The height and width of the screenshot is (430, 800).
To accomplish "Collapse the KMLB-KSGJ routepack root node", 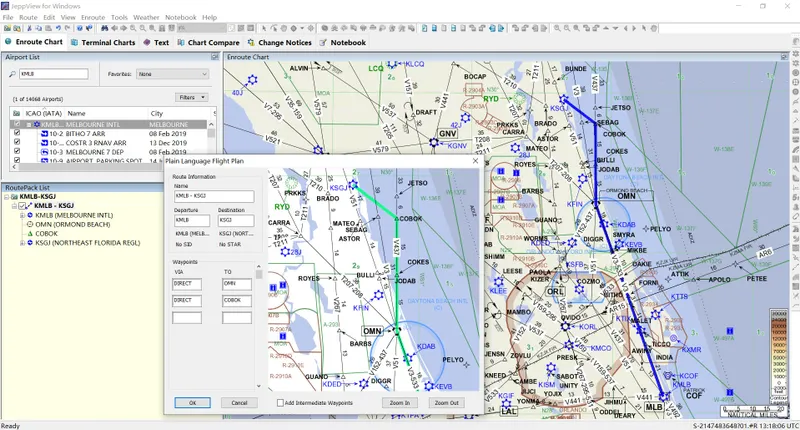I will pyautogui.click(x=7, y=197).
